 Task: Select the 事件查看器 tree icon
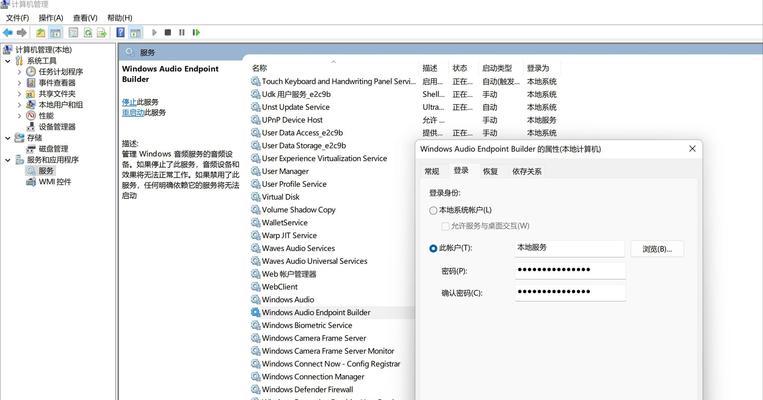(31, 83)
